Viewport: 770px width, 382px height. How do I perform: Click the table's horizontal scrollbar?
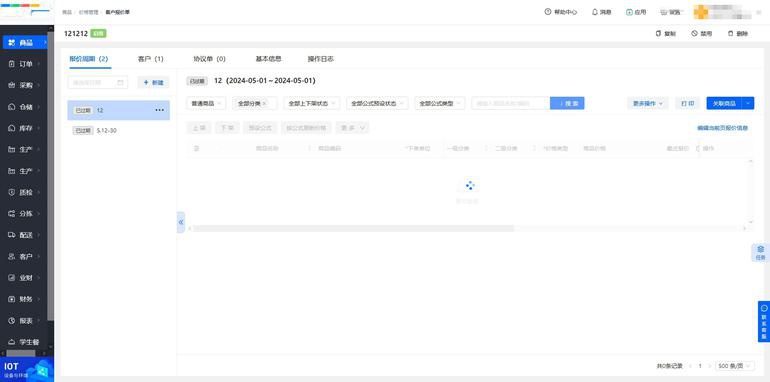[x=354, y=228]
